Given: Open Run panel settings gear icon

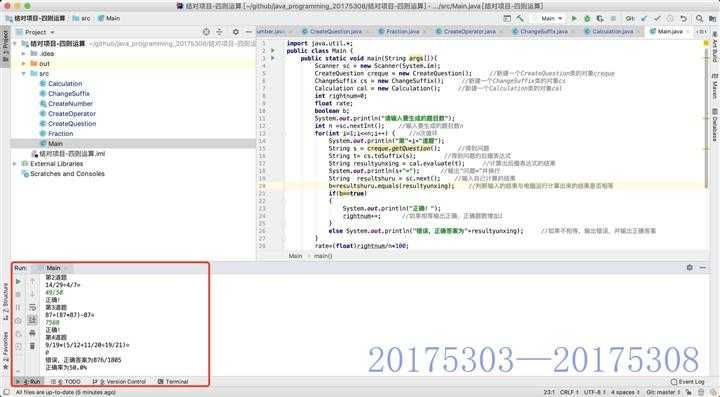Looking at the screenshot, I should pos(689,267).
